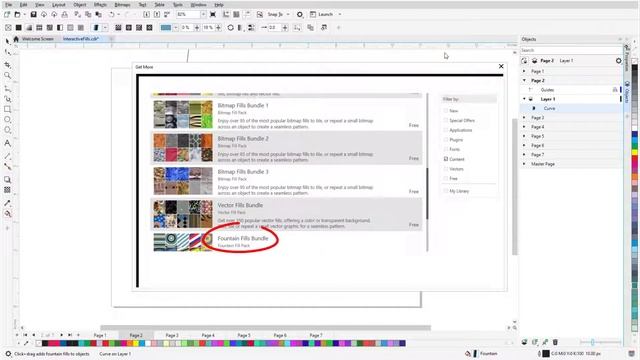Image resolution: width=640 pixels, height=360 pixels.
Task: Open the Options gear in standard toolbar
Action: tap(300, 14)
